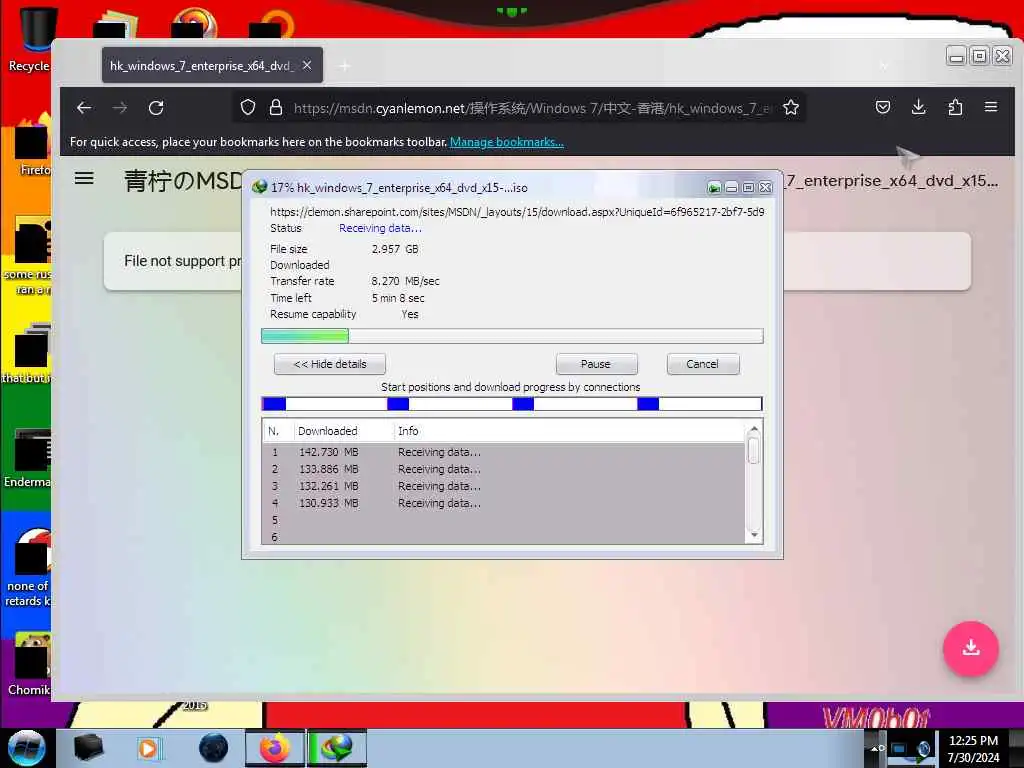Cancel the ISO download
The height and width of the screenshot is (768, 1024).
point(703,364)
